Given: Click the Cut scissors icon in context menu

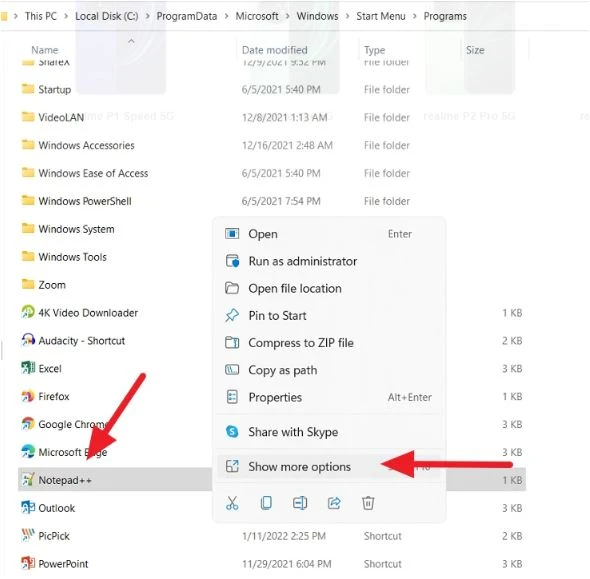Looking at the screenshot, I should tap(232, 503).
